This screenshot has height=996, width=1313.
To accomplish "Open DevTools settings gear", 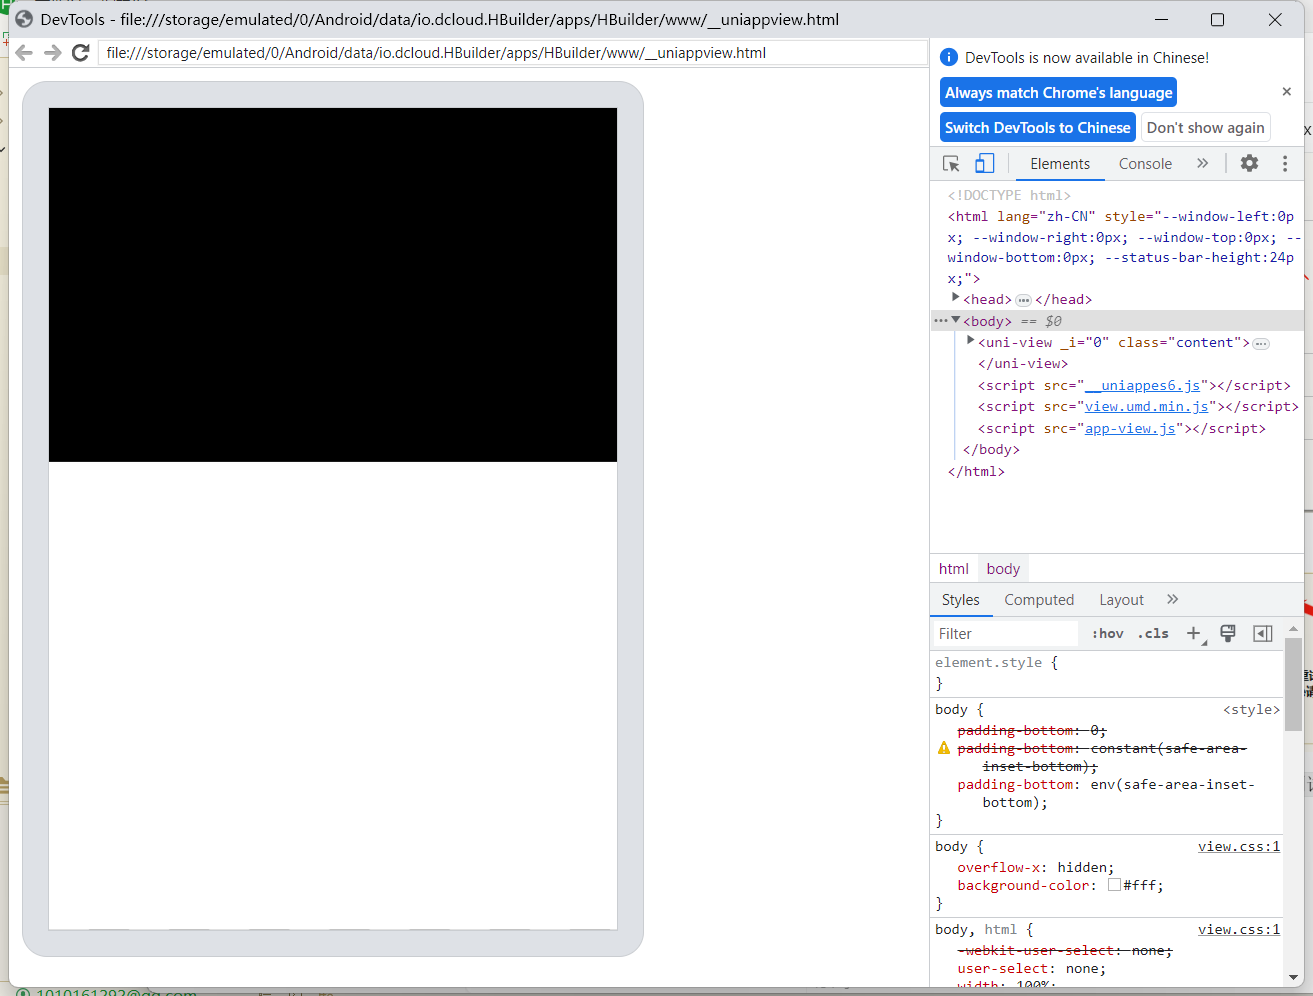I will (x=1249, y=163).
